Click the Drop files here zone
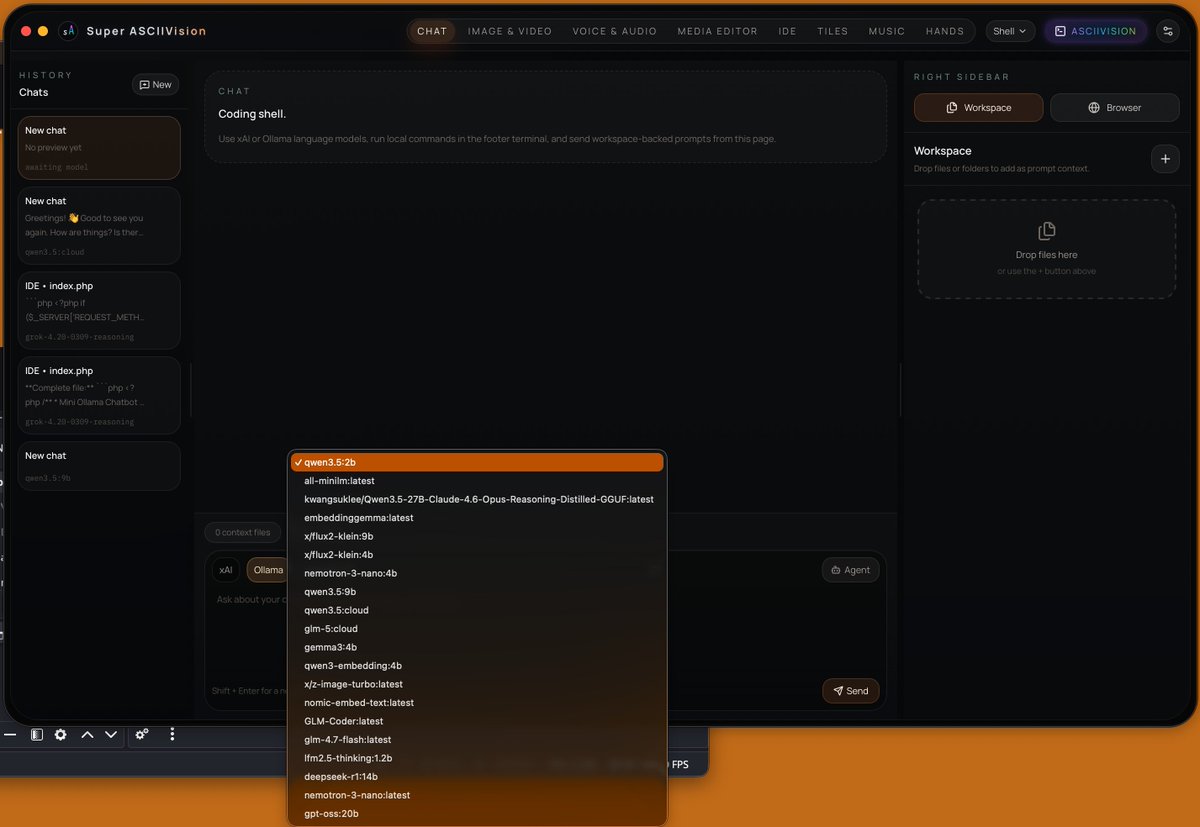The image size is (1200, 827). (x=1047, y=249)
